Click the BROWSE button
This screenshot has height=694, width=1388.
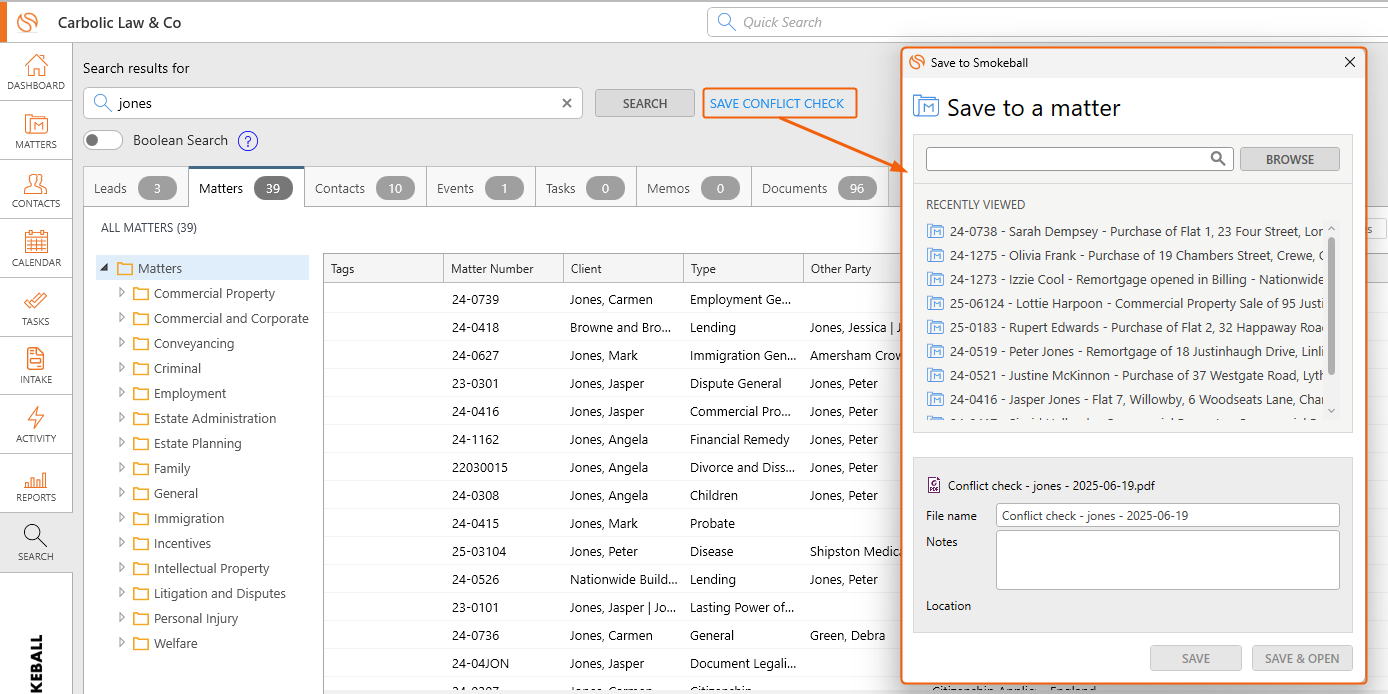(x=1290, y=159)
